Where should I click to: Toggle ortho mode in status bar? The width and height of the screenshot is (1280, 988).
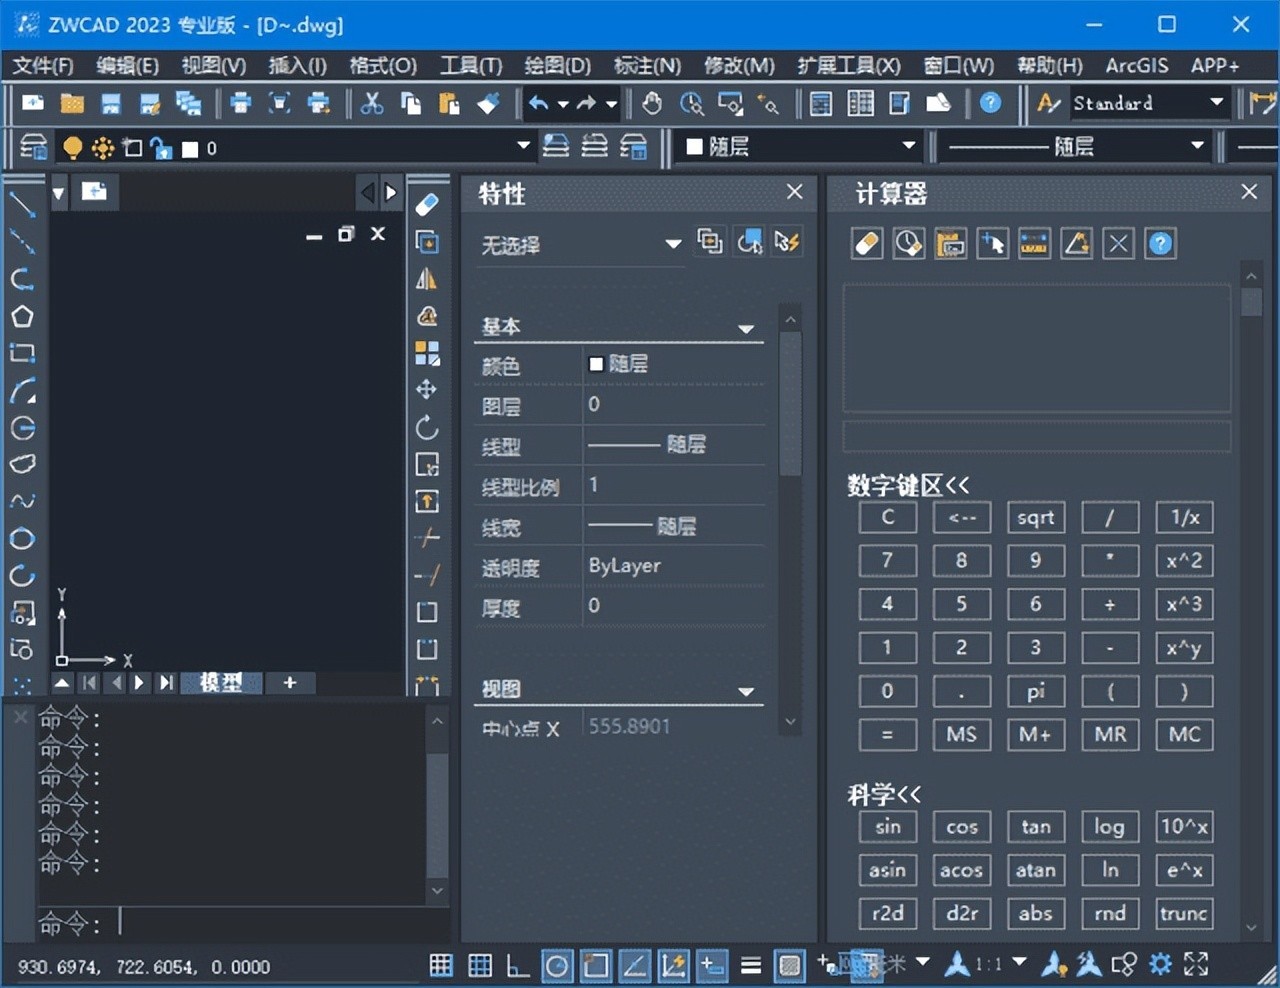[517, 965]
